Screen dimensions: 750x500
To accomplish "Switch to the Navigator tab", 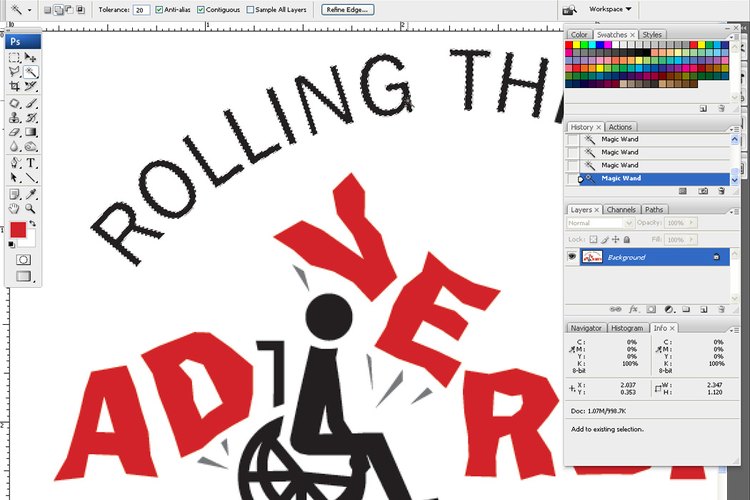I will click(586, 328).
